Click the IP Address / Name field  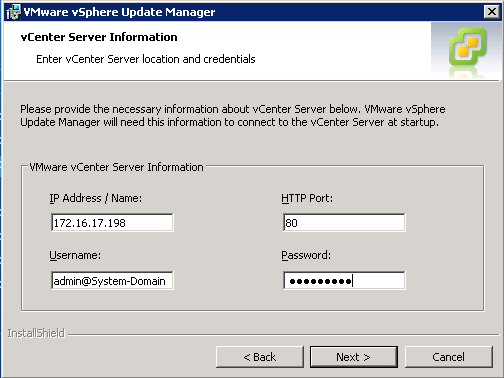[112, 223]
